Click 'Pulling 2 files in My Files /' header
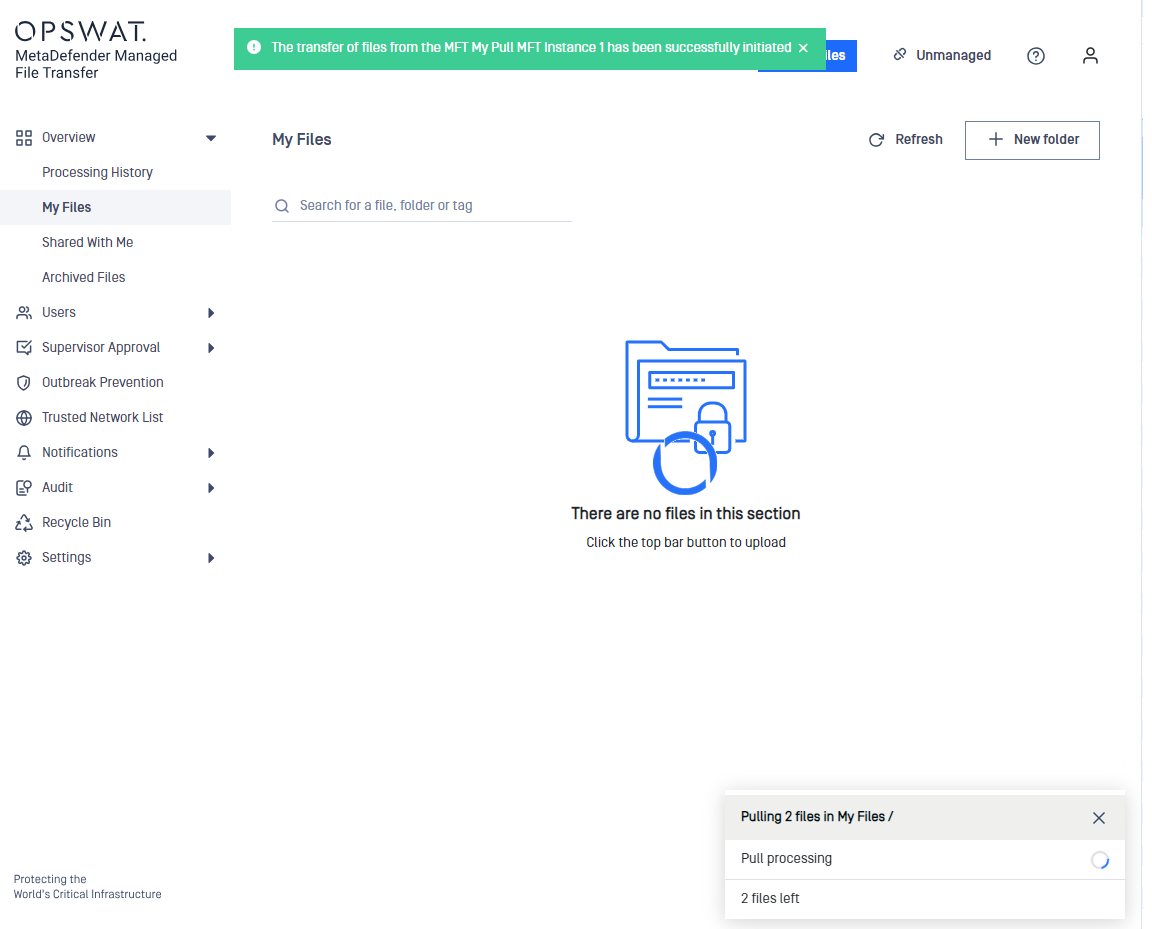 [x=816, y=817]
